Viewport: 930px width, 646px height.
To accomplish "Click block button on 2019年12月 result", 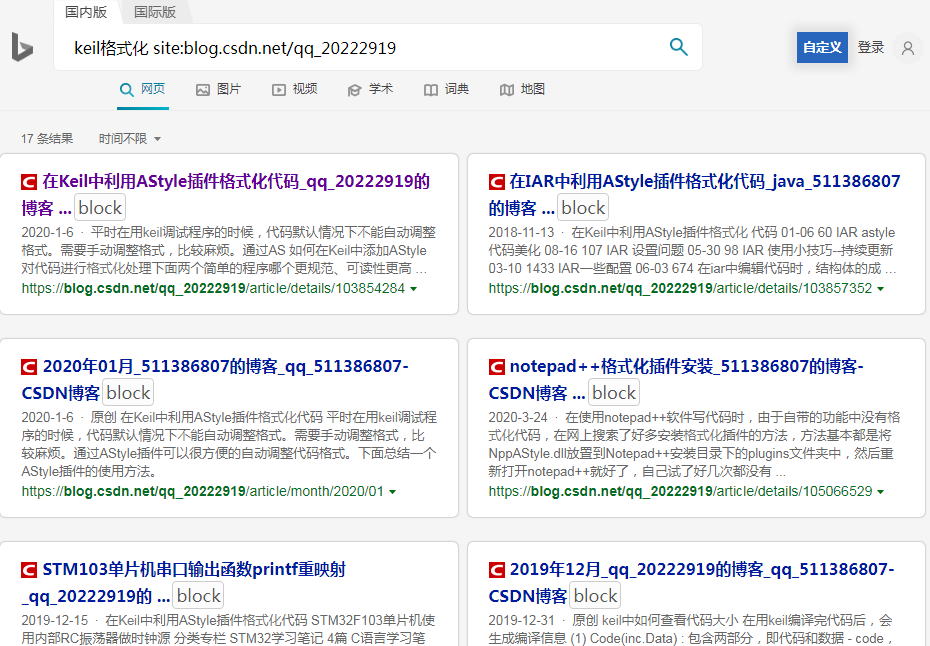I will click(x=595, y=596).
